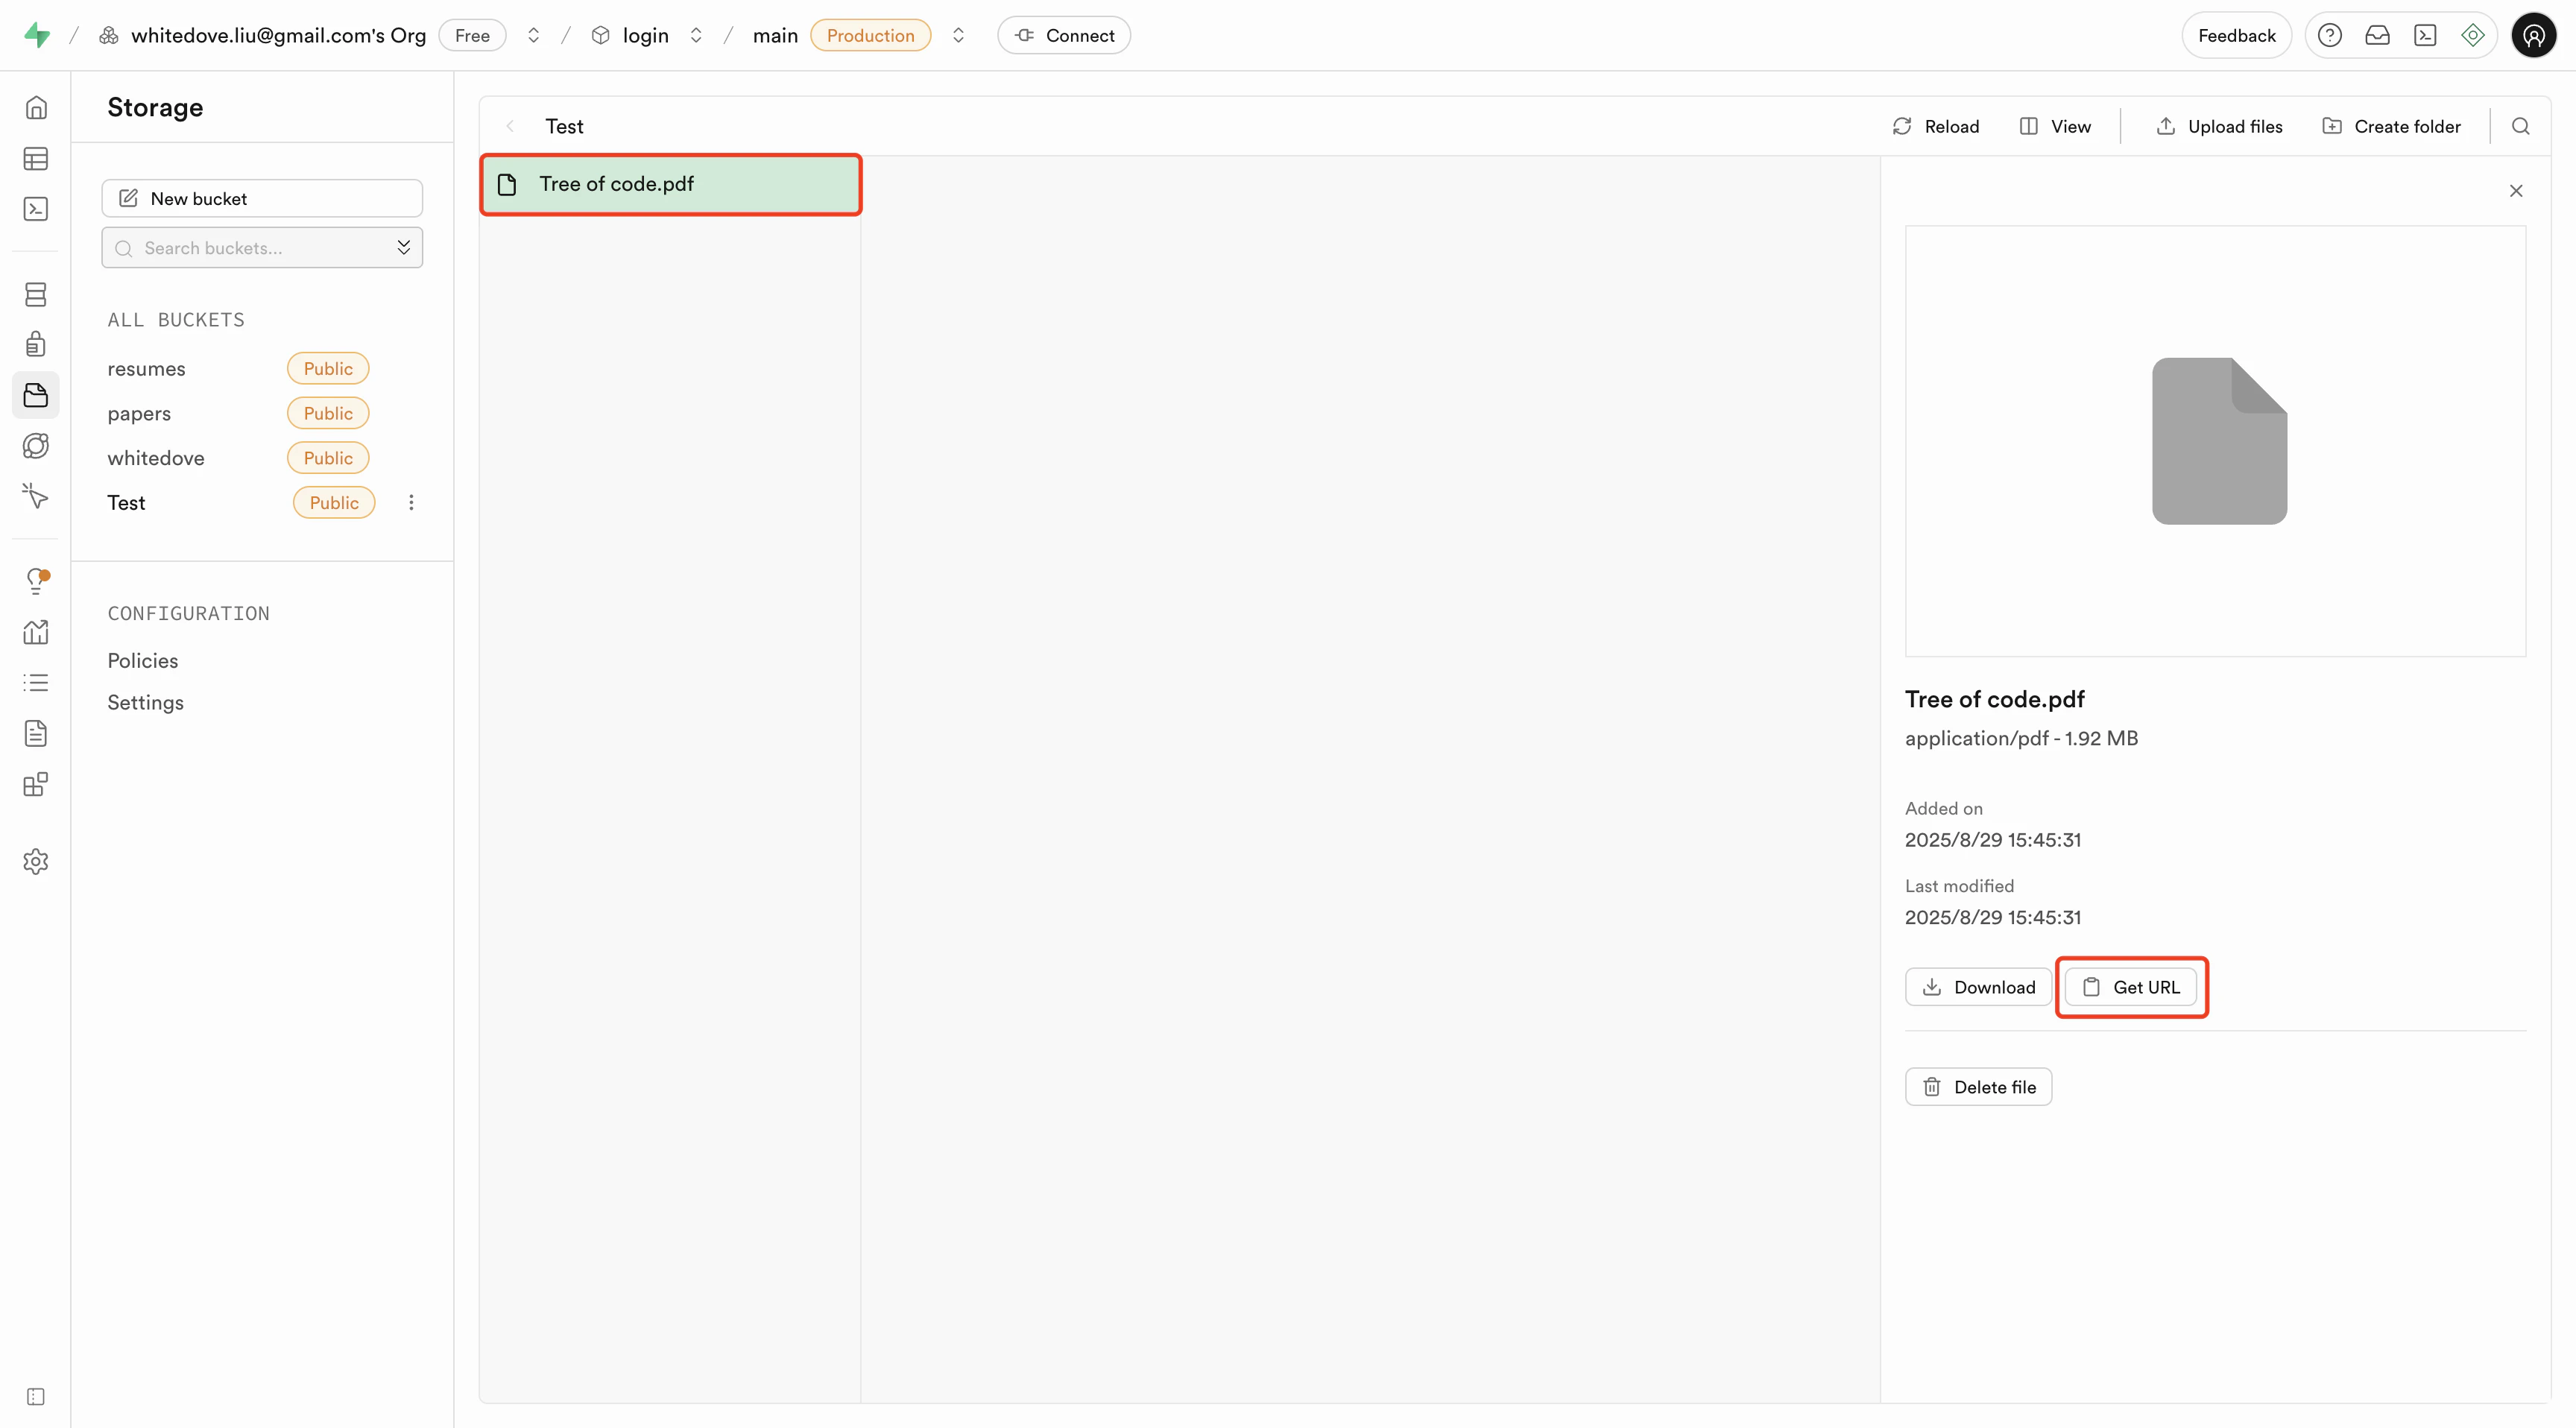This screenshot has width=2576, height=1428.
Task: Click the Upload files button
Action: pyautogui.click(x=2219, y=126)
